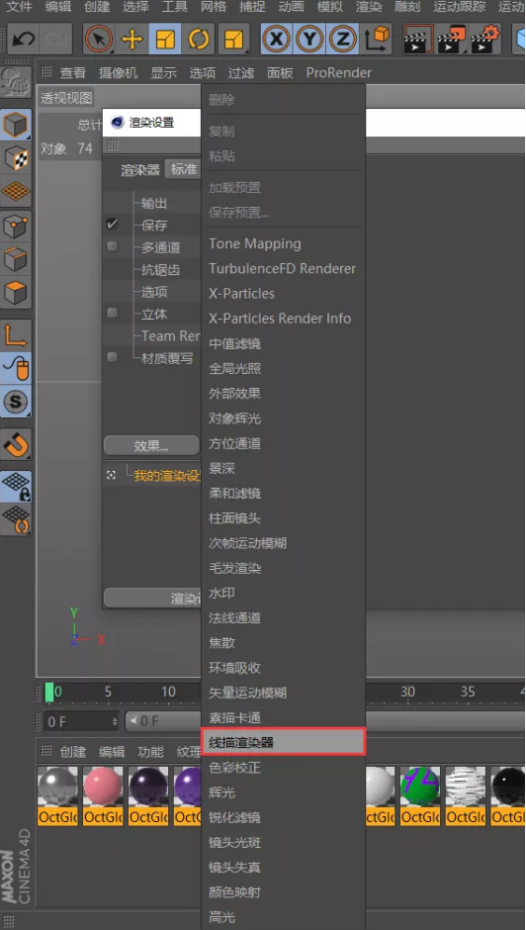Enable the Workplane mode orange grid
Screen dimensions: 526x930
[16, 191]
